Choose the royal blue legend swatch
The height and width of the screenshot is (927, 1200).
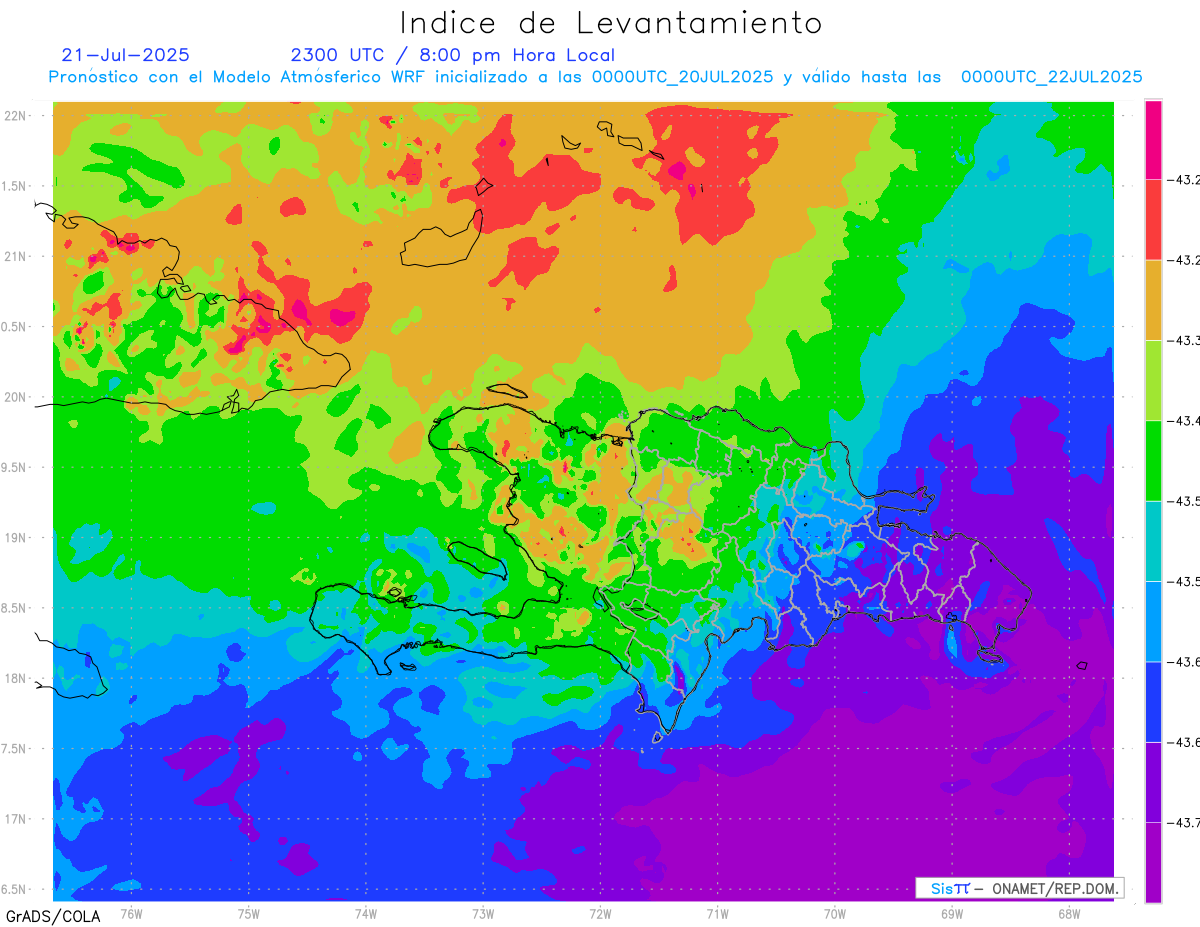coord(1153,701)
